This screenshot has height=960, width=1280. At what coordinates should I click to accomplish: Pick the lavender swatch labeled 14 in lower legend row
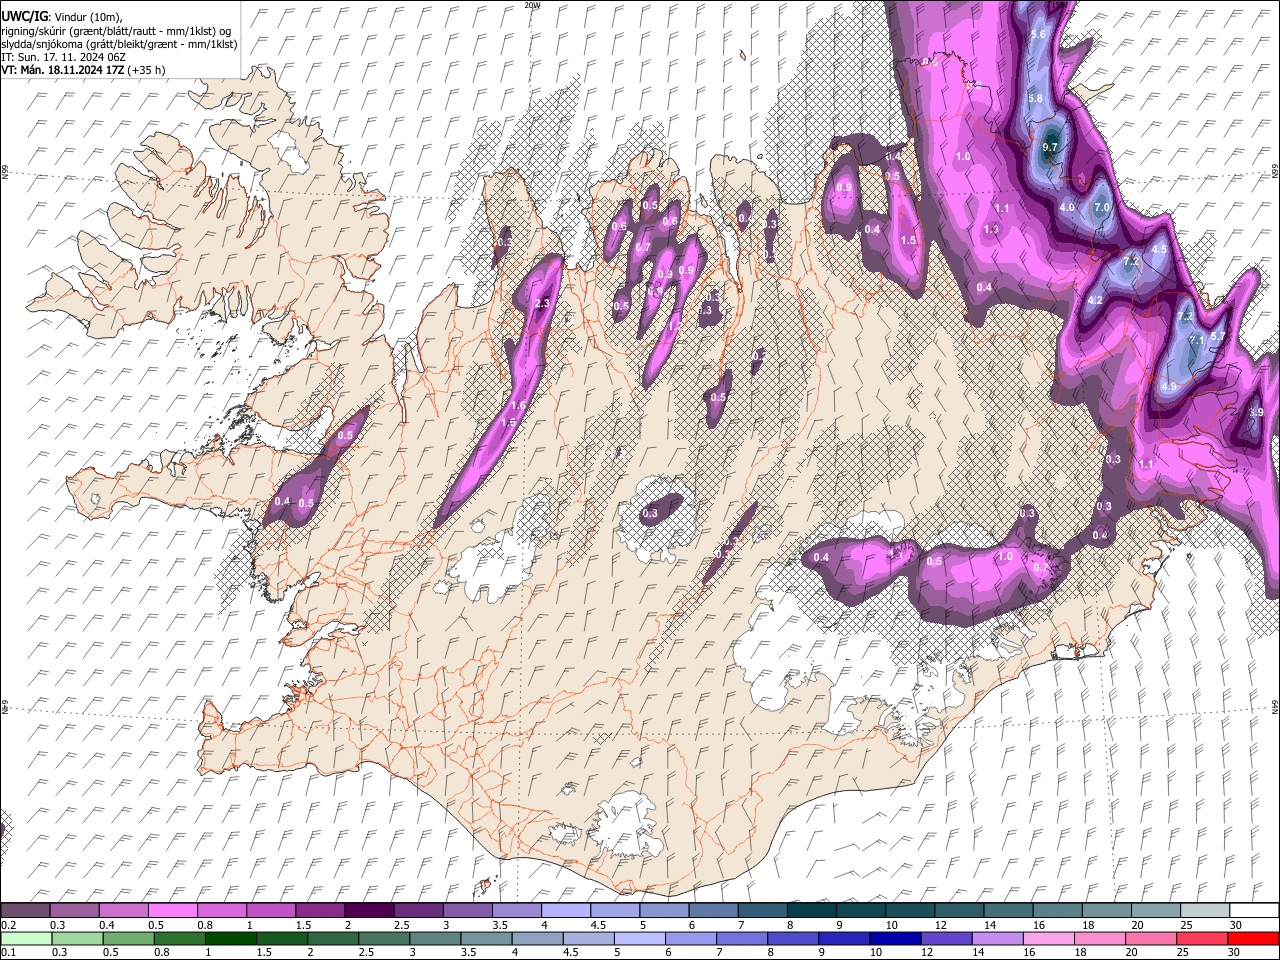coord(998,938)
